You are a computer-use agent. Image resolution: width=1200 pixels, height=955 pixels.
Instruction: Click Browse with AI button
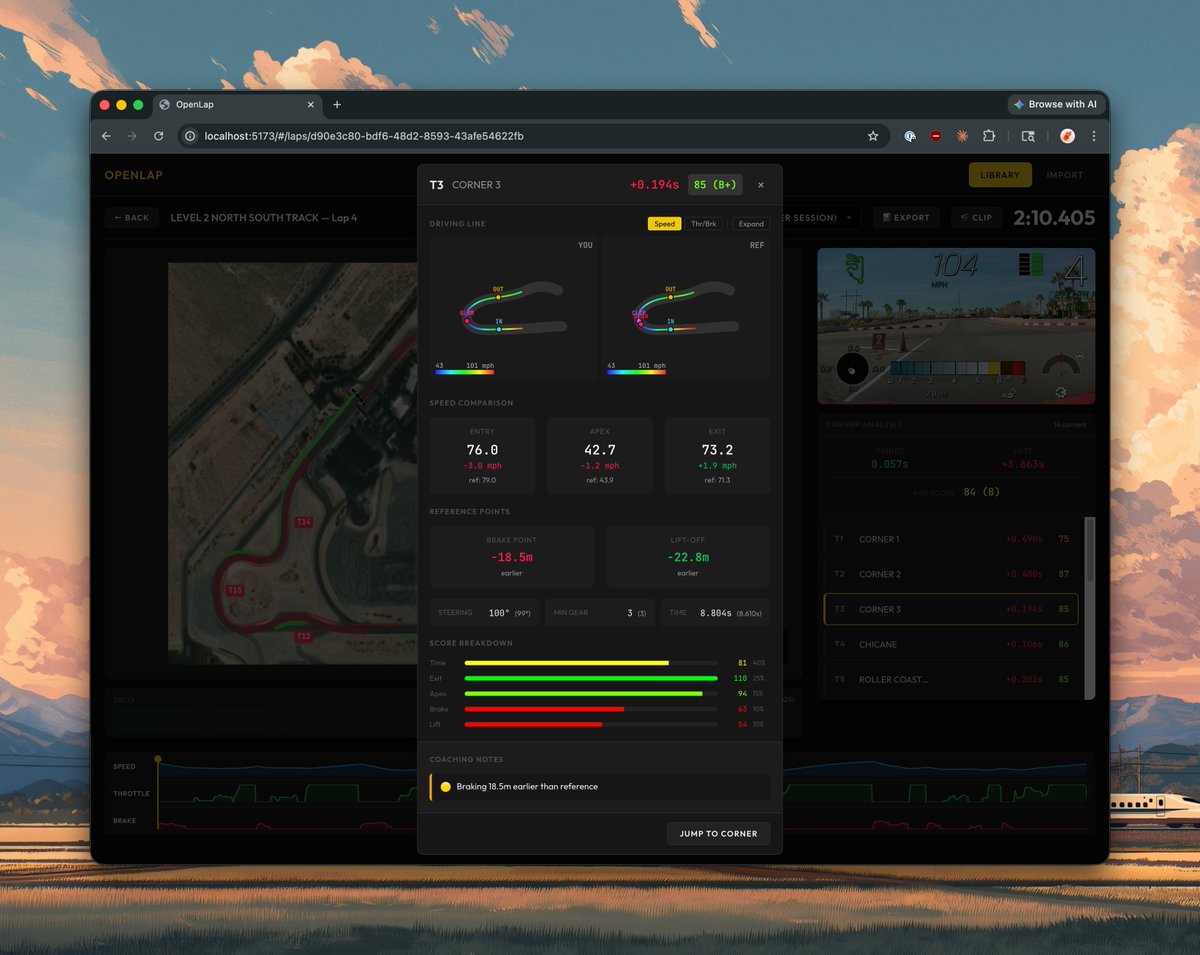point(1055,104)
